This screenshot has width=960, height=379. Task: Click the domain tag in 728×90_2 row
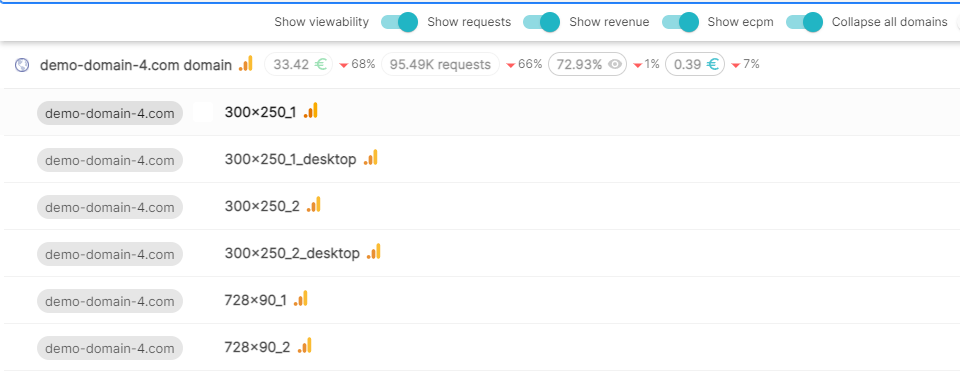pyautogui.click(x=110, y=348)
